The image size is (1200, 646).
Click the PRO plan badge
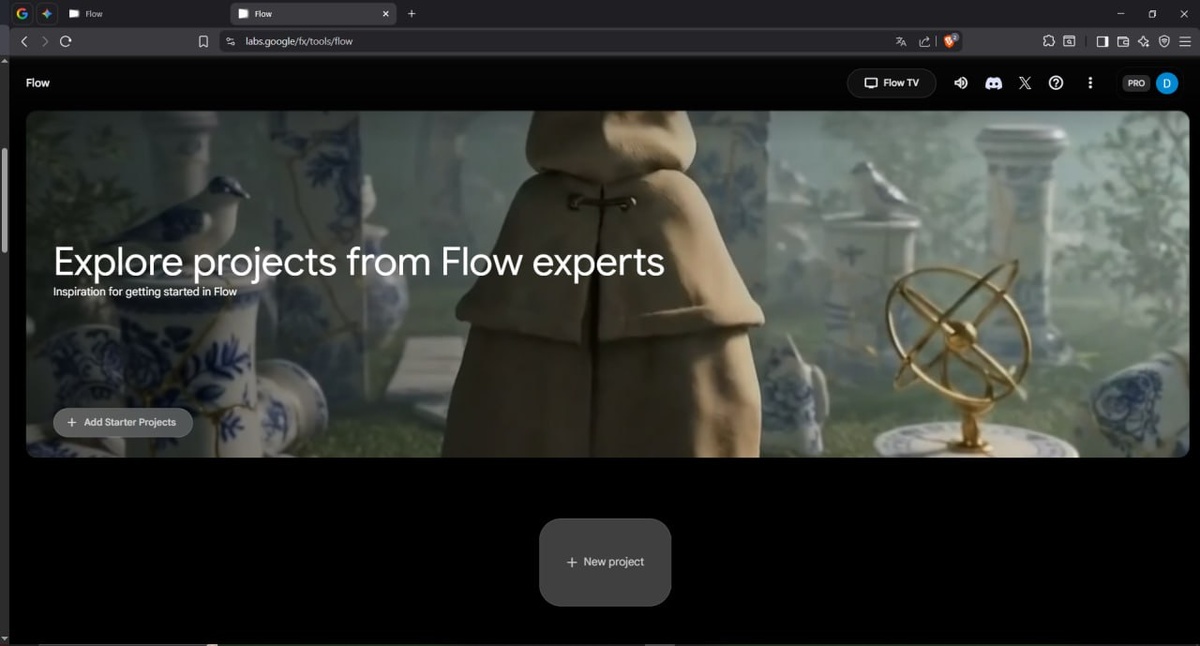coord(1136,83)
